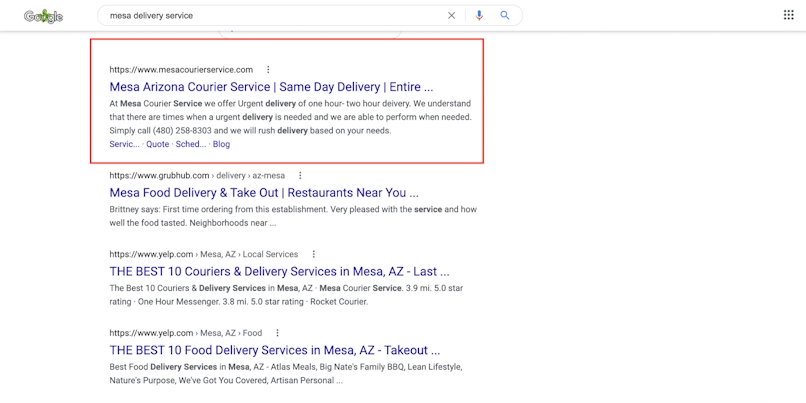Open the three-dot menu beside Yelp Local Services
The width and height of the screenshot is (806, 403).
[x=314, y=254]
